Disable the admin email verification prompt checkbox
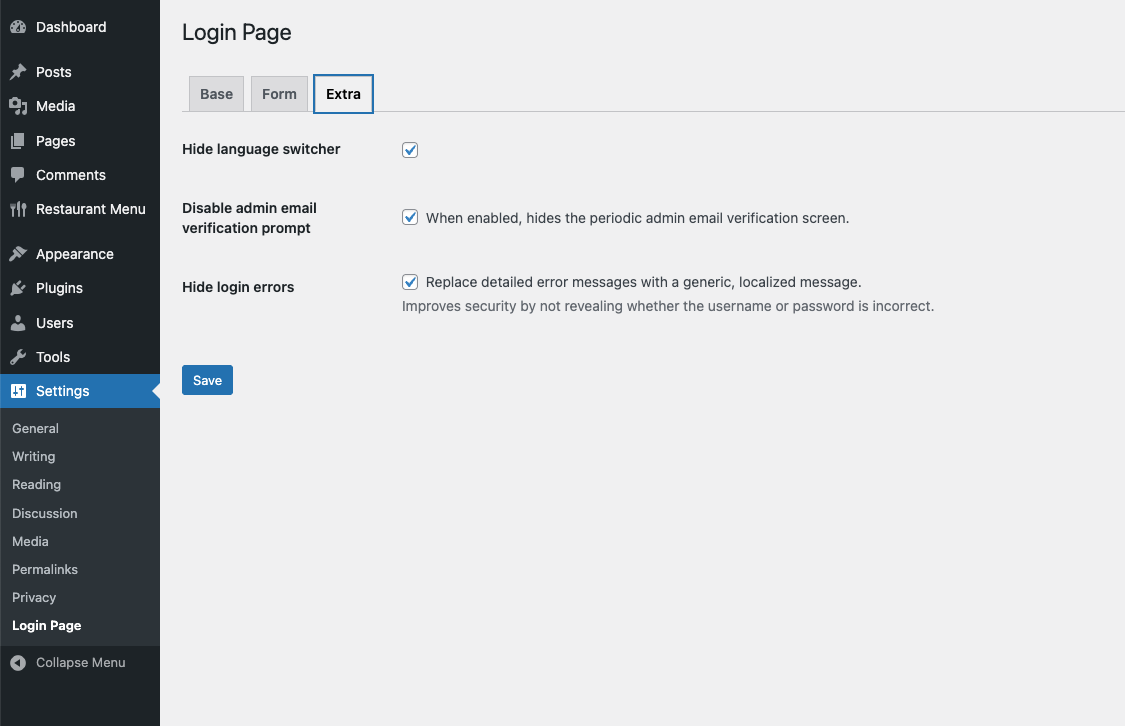Screen dimensions: 1125x726 (410, 217)
